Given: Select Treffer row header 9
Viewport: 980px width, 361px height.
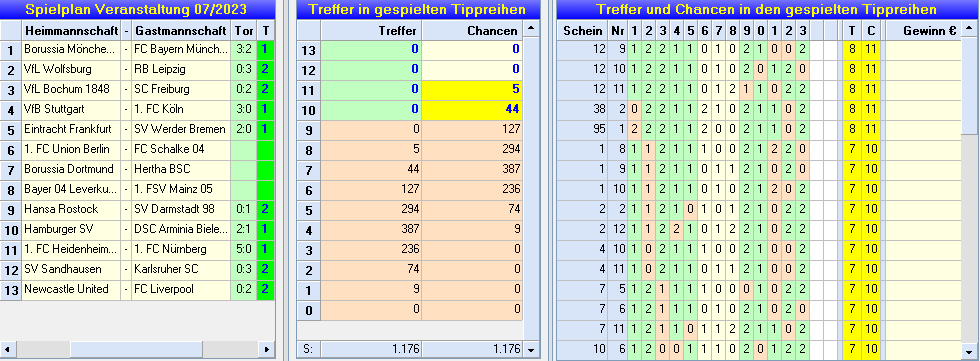Looking at the screenshot, I should pos(309,129).
